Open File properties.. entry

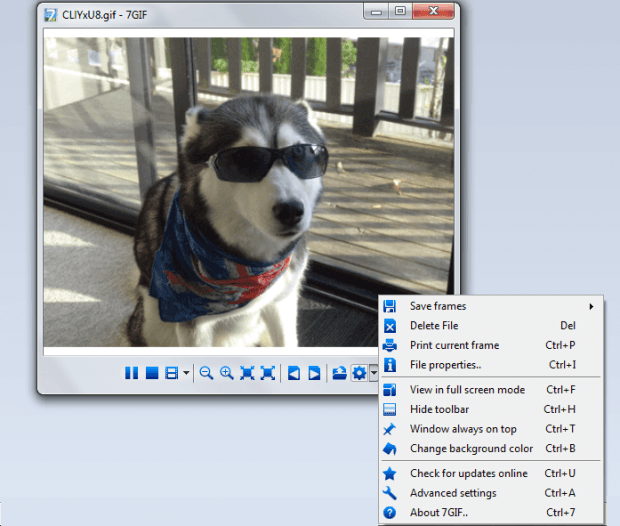click(491, 365)
